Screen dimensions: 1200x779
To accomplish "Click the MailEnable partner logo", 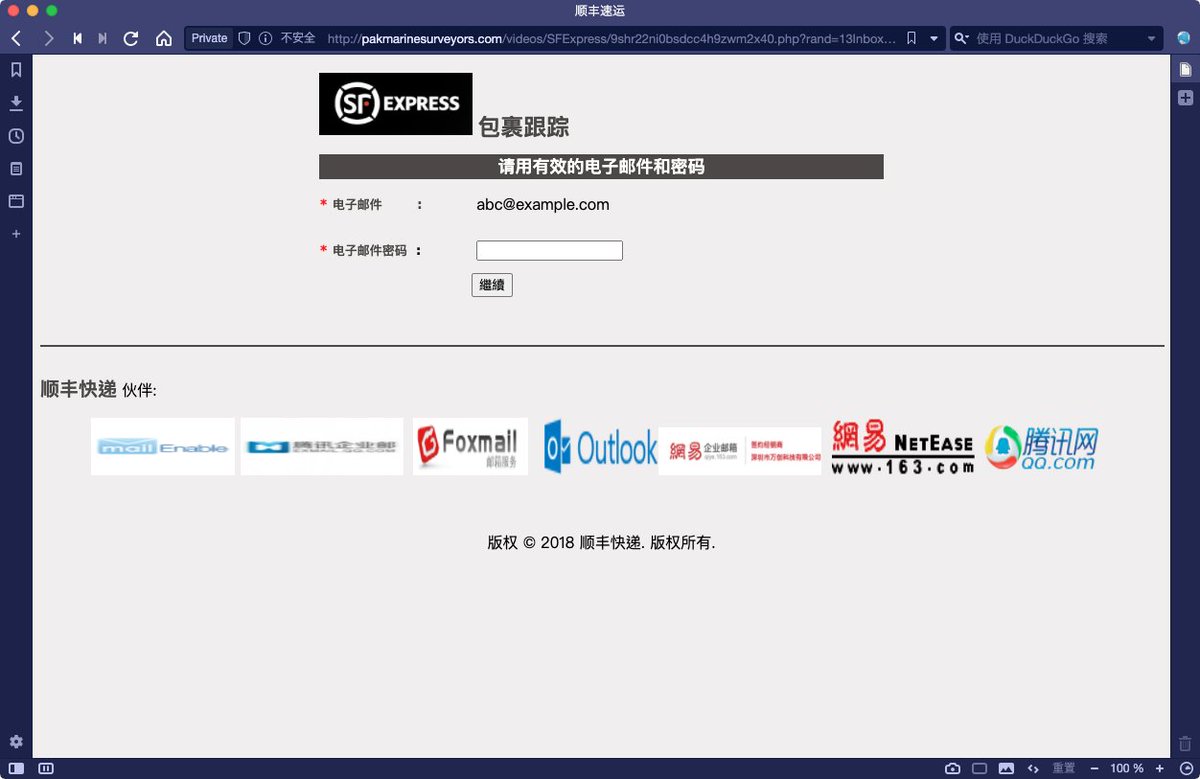I will coord(163,447).
